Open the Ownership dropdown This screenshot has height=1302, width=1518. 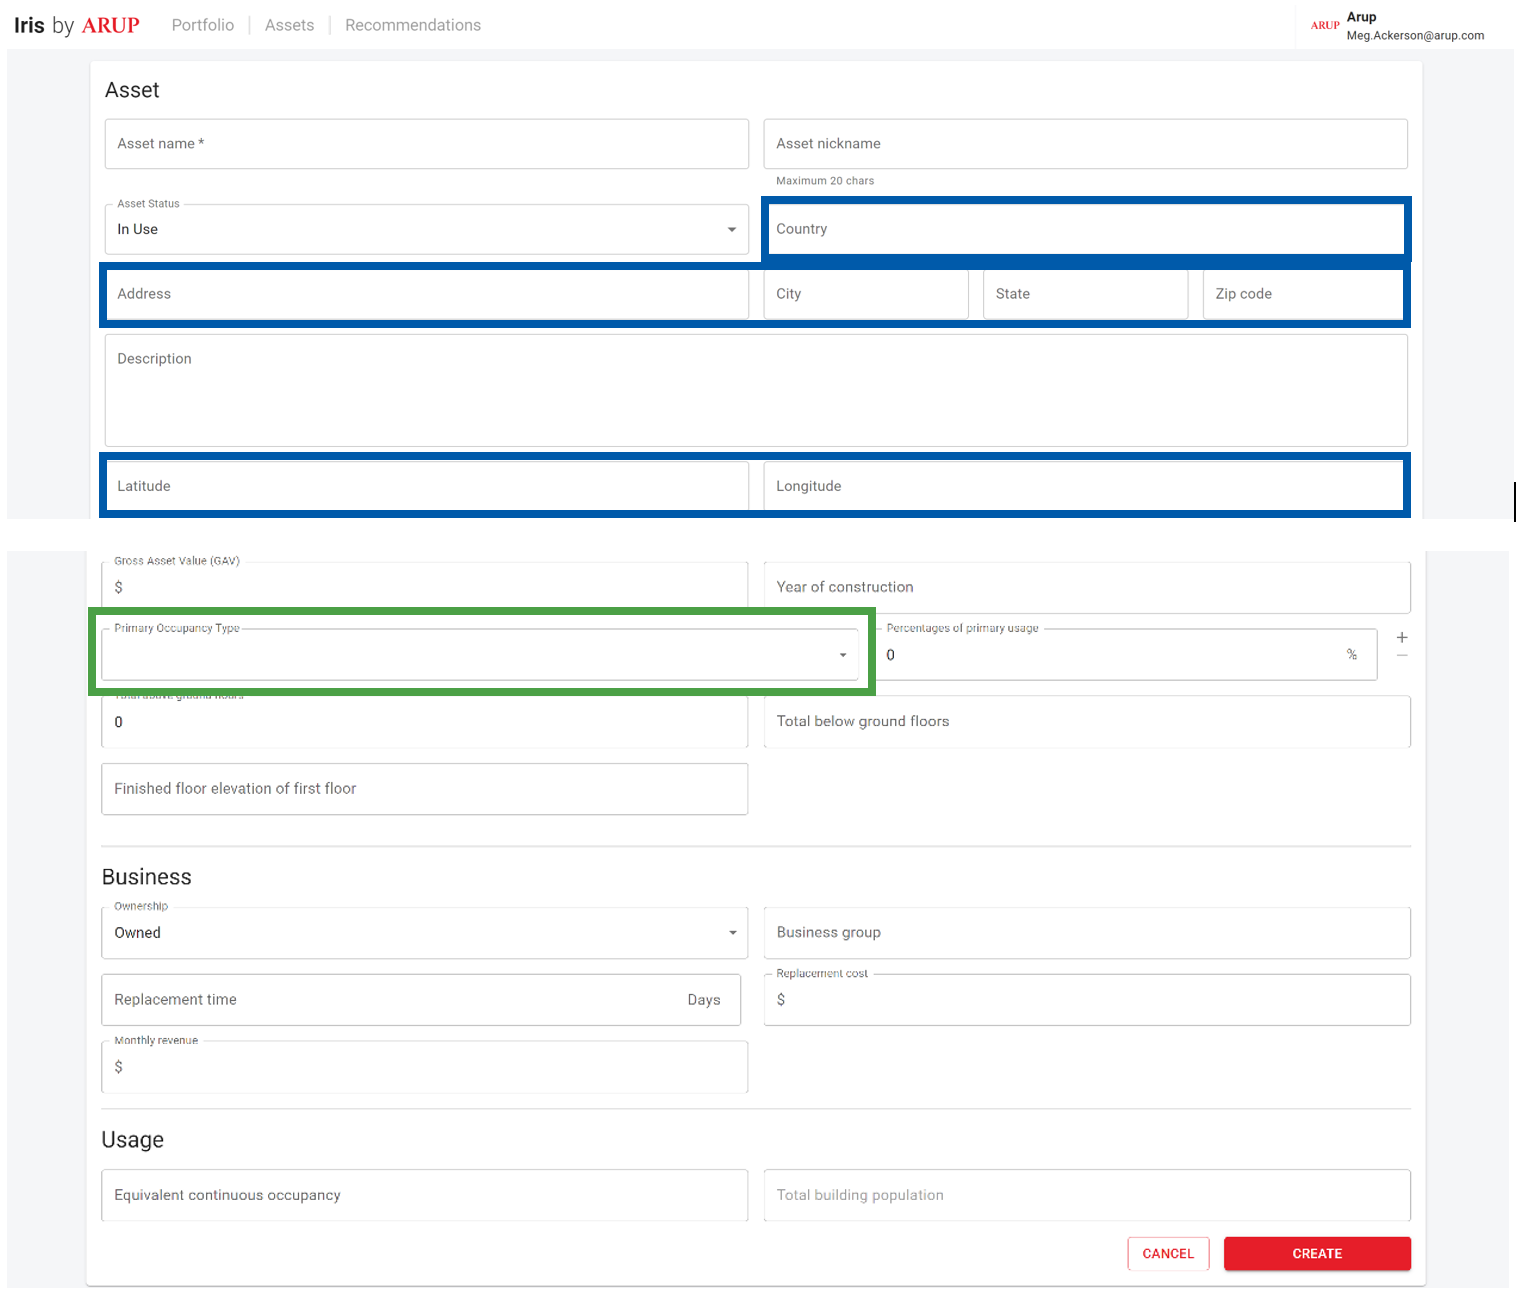424,933
